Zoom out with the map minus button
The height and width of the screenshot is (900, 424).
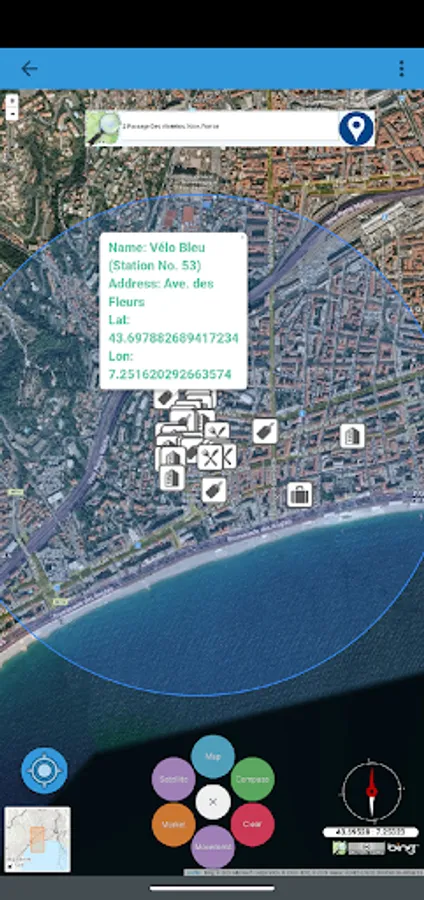coord(12,114)
